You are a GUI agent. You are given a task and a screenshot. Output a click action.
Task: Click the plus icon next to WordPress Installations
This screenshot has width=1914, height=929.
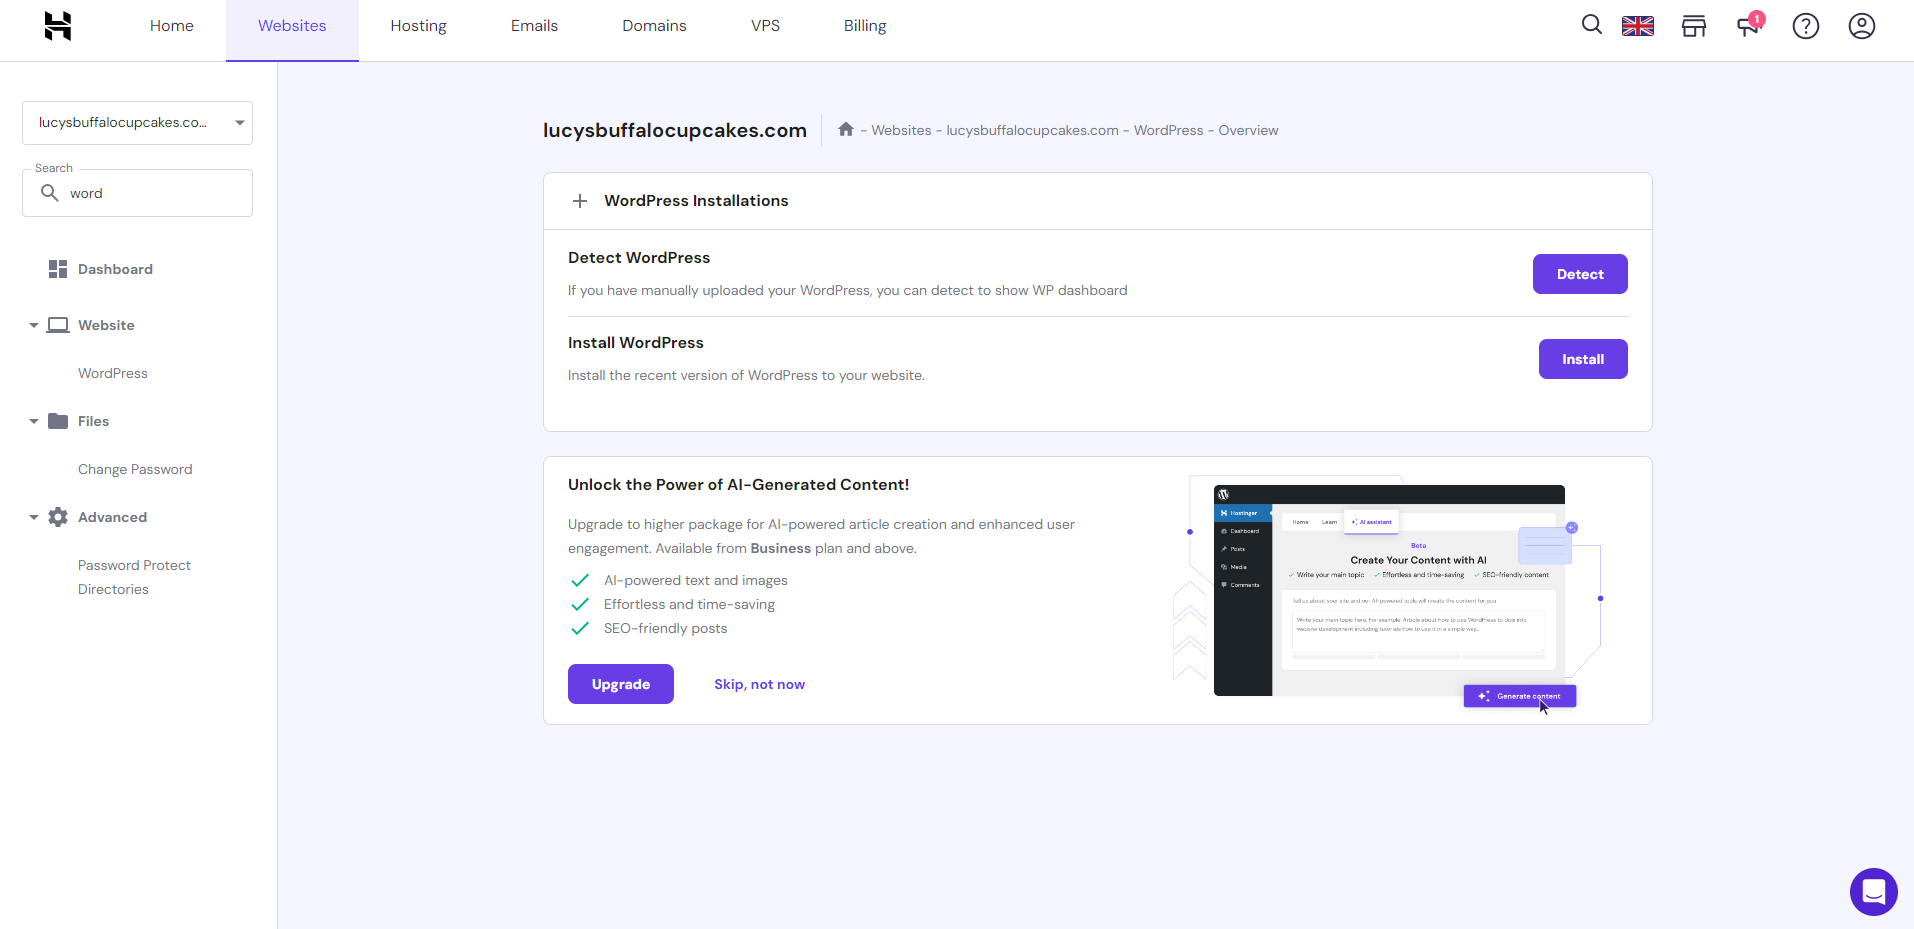[x=580, y=201]
